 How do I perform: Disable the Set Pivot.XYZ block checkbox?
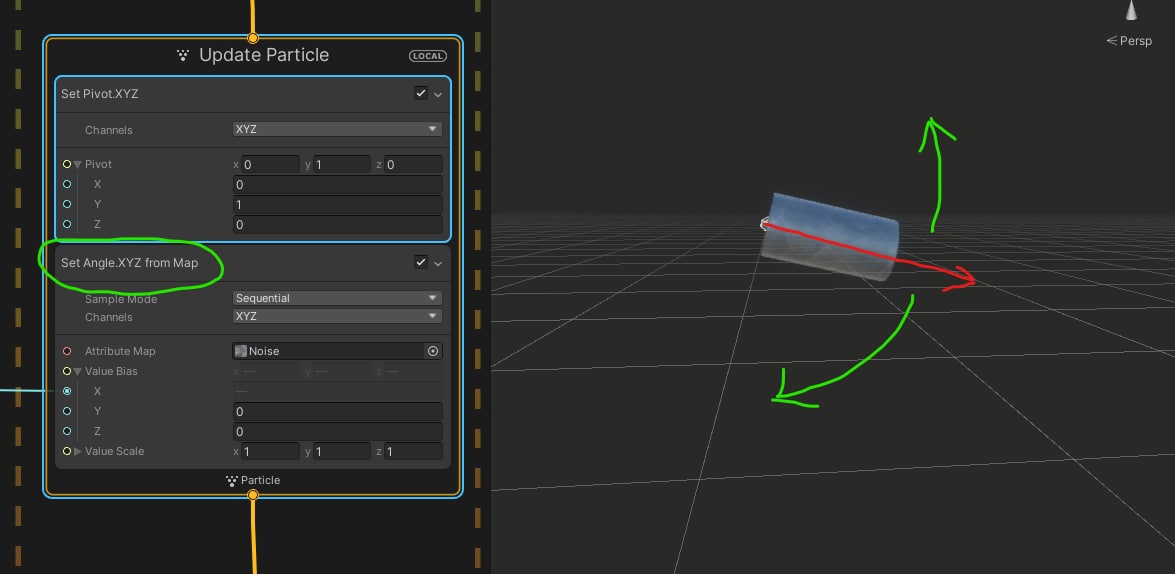coord(420,94)
